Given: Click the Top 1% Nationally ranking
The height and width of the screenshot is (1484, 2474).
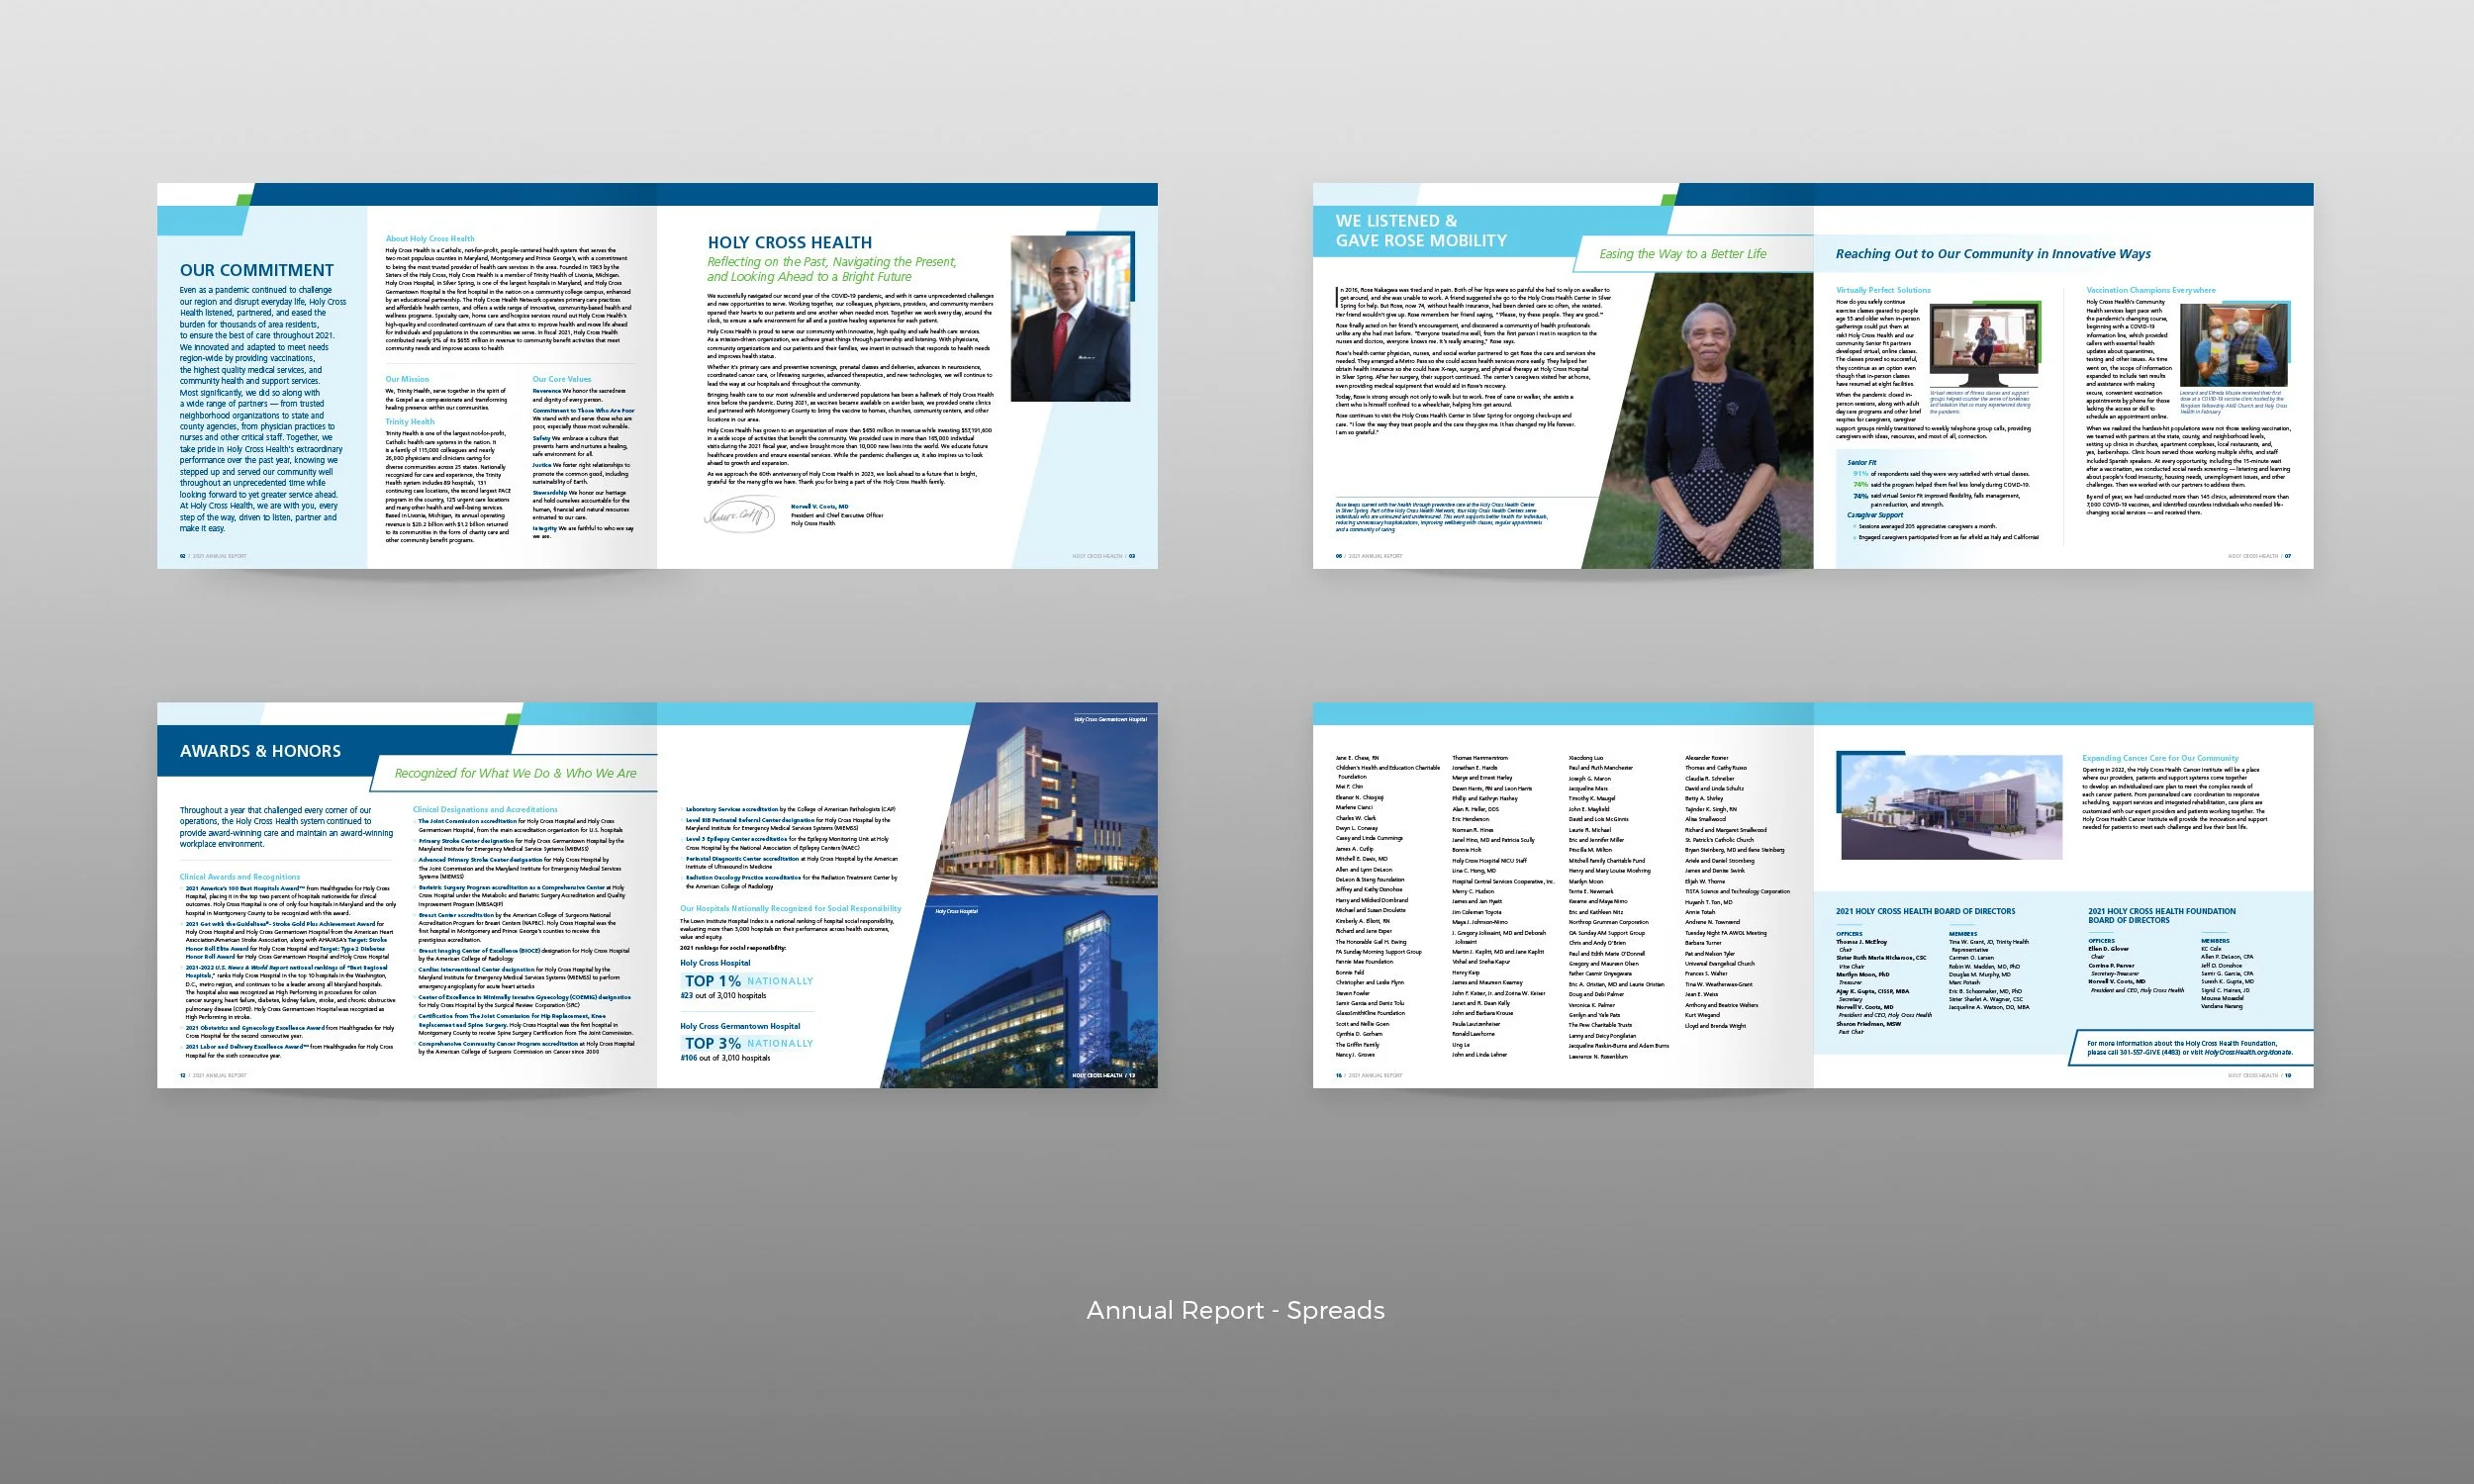Looking at the screenshot, I should pyautogui.click(x=748, y=981).
